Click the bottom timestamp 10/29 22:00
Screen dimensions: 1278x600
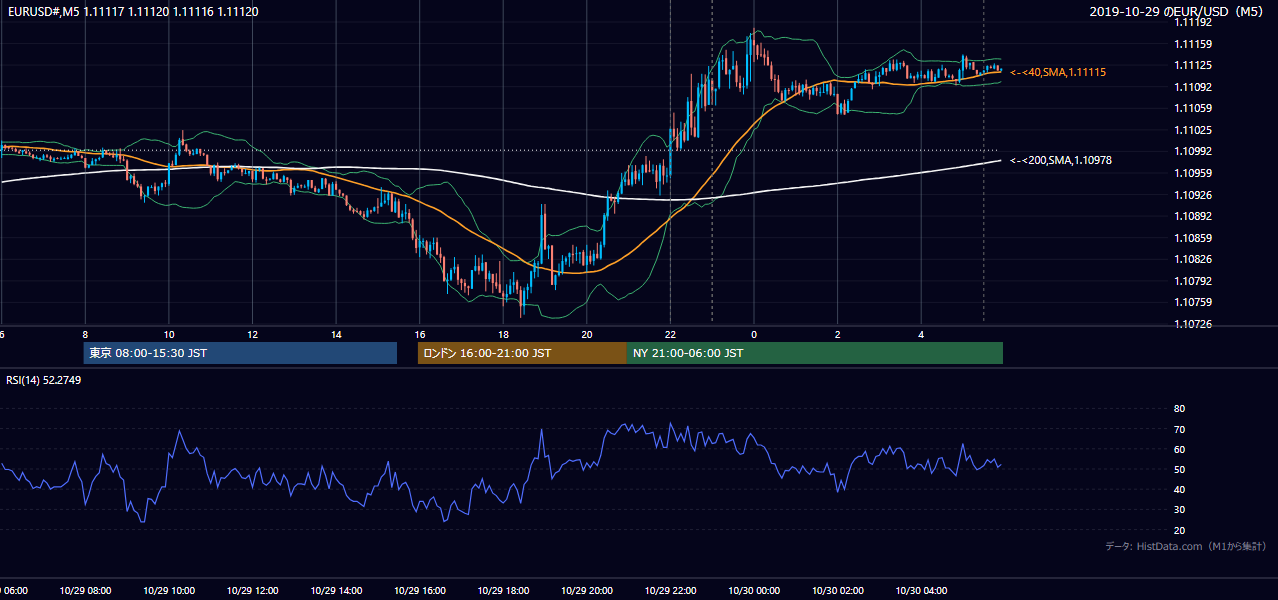tap(671, 591)
